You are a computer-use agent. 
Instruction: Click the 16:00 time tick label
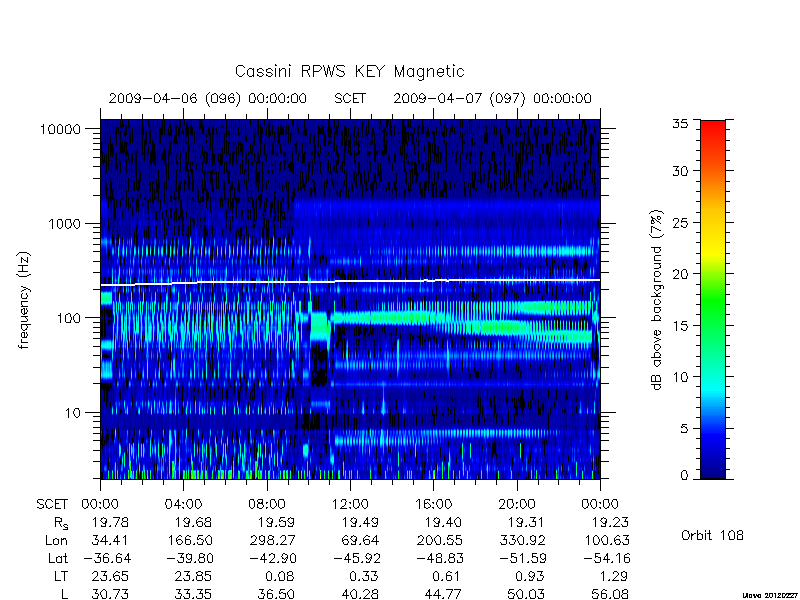pos(433,505)
